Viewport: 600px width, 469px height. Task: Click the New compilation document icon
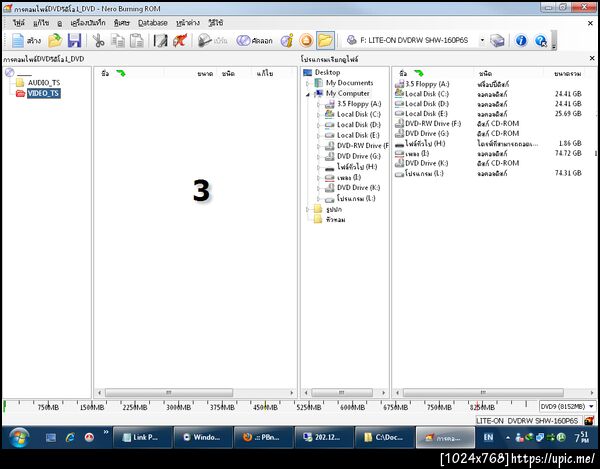coord(18,40)
